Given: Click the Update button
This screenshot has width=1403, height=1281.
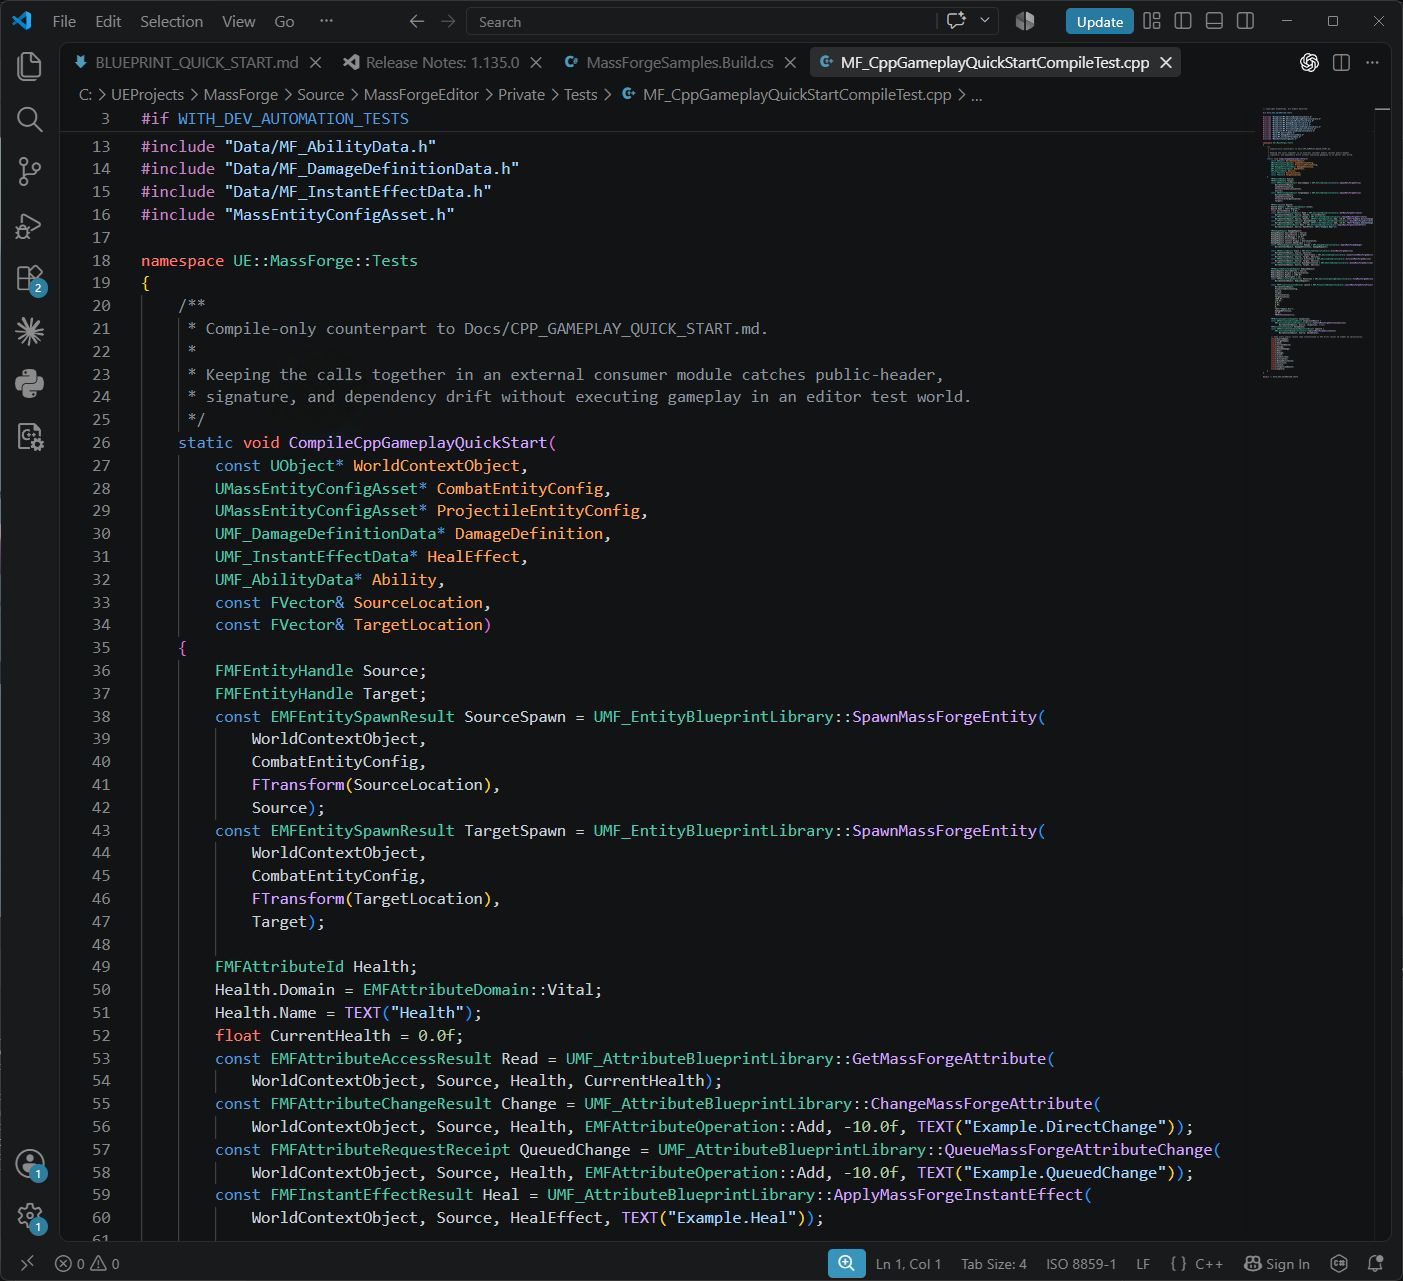Looking at the screenshot, I should pyautogui.click(x=1099, y=21).
